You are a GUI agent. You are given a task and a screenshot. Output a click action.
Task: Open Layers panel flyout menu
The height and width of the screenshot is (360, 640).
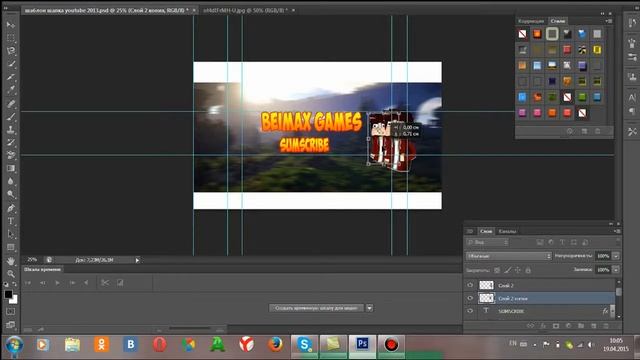tap(617, 231)
